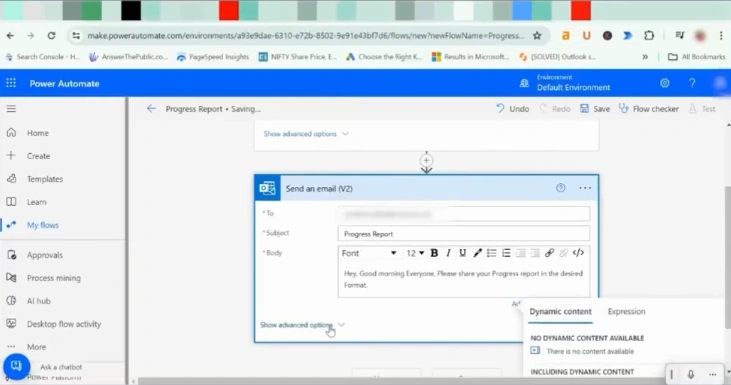
Task: Open the app launcher waffle icon
Action: point(11,83)
